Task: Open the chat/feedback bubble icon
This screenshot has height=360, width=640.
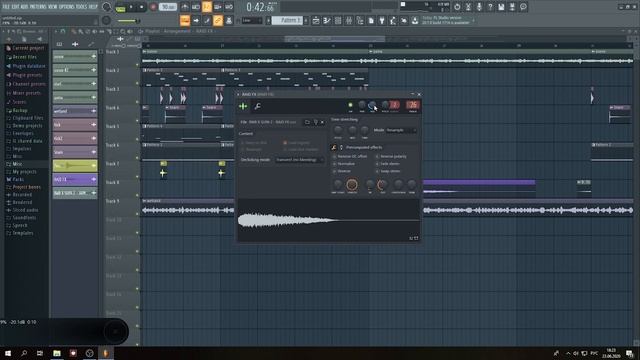Action: click(523, 7)
